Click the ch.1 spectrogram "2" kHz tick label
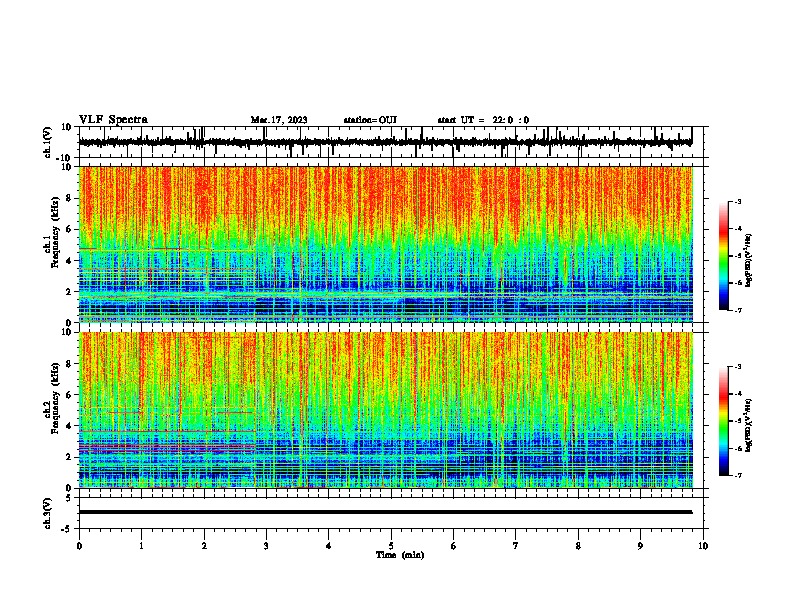This screenshot has height=612, width=792. pos(70,291)
